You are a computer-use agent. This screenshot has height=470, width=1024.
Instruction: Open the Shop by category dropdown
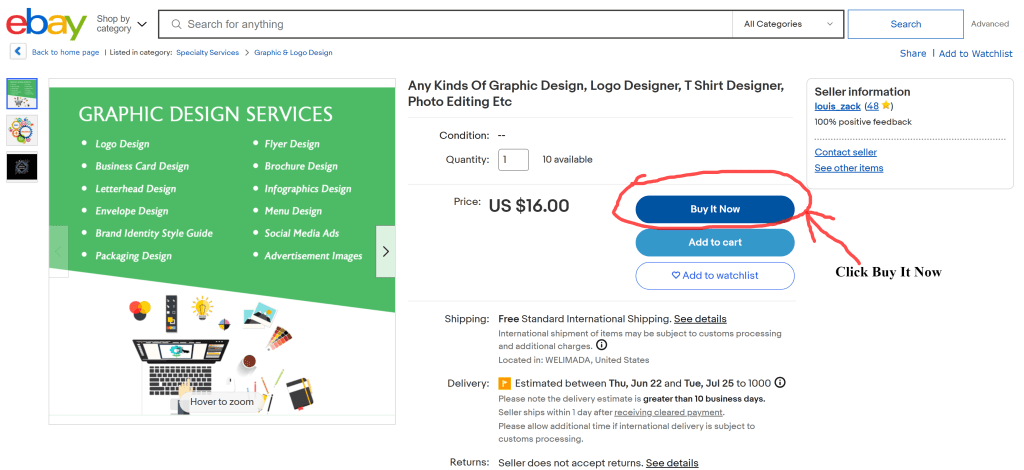tap(121, 24)
